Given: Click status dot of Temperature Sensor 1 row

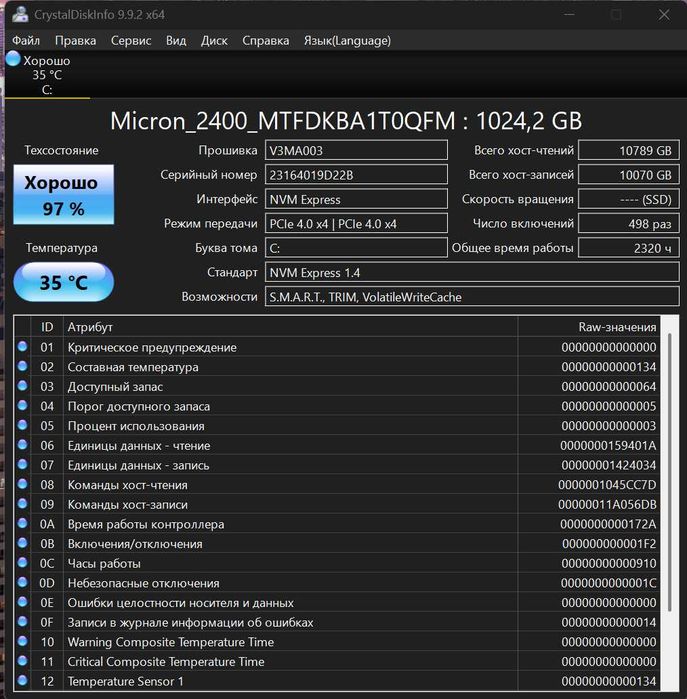Looking at the screenshot, I should point(22,680).
